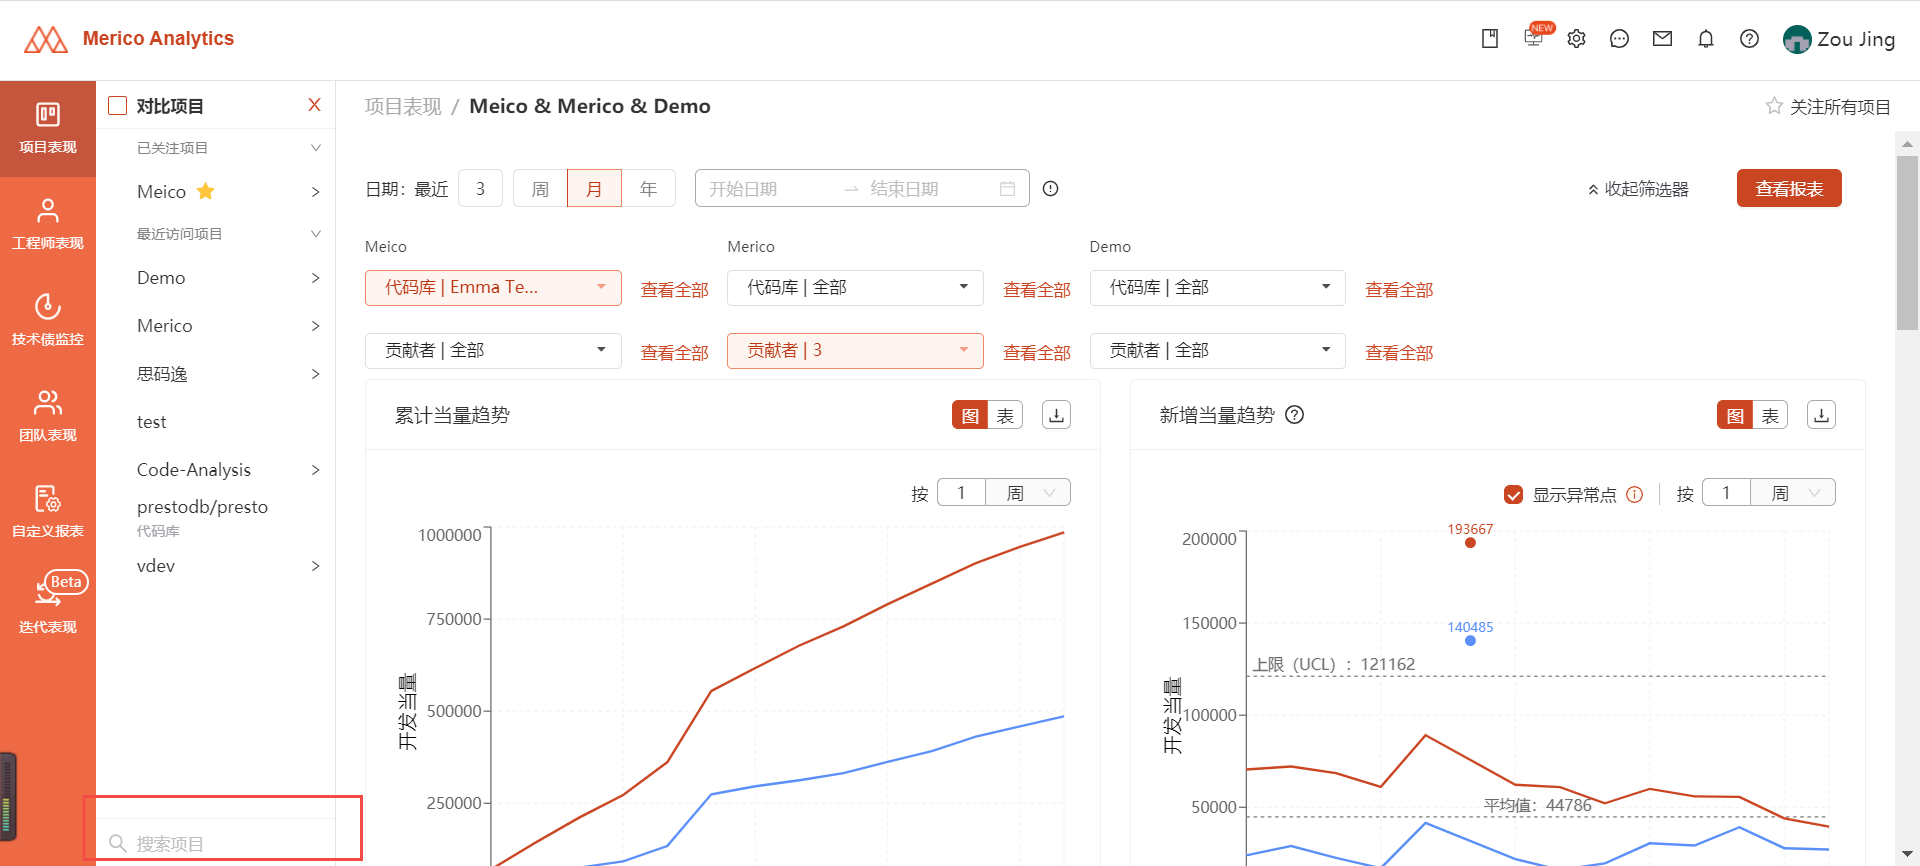Open the help question mark icon
Screen dimensions: 1920x866
click(x=1749, y=39)
